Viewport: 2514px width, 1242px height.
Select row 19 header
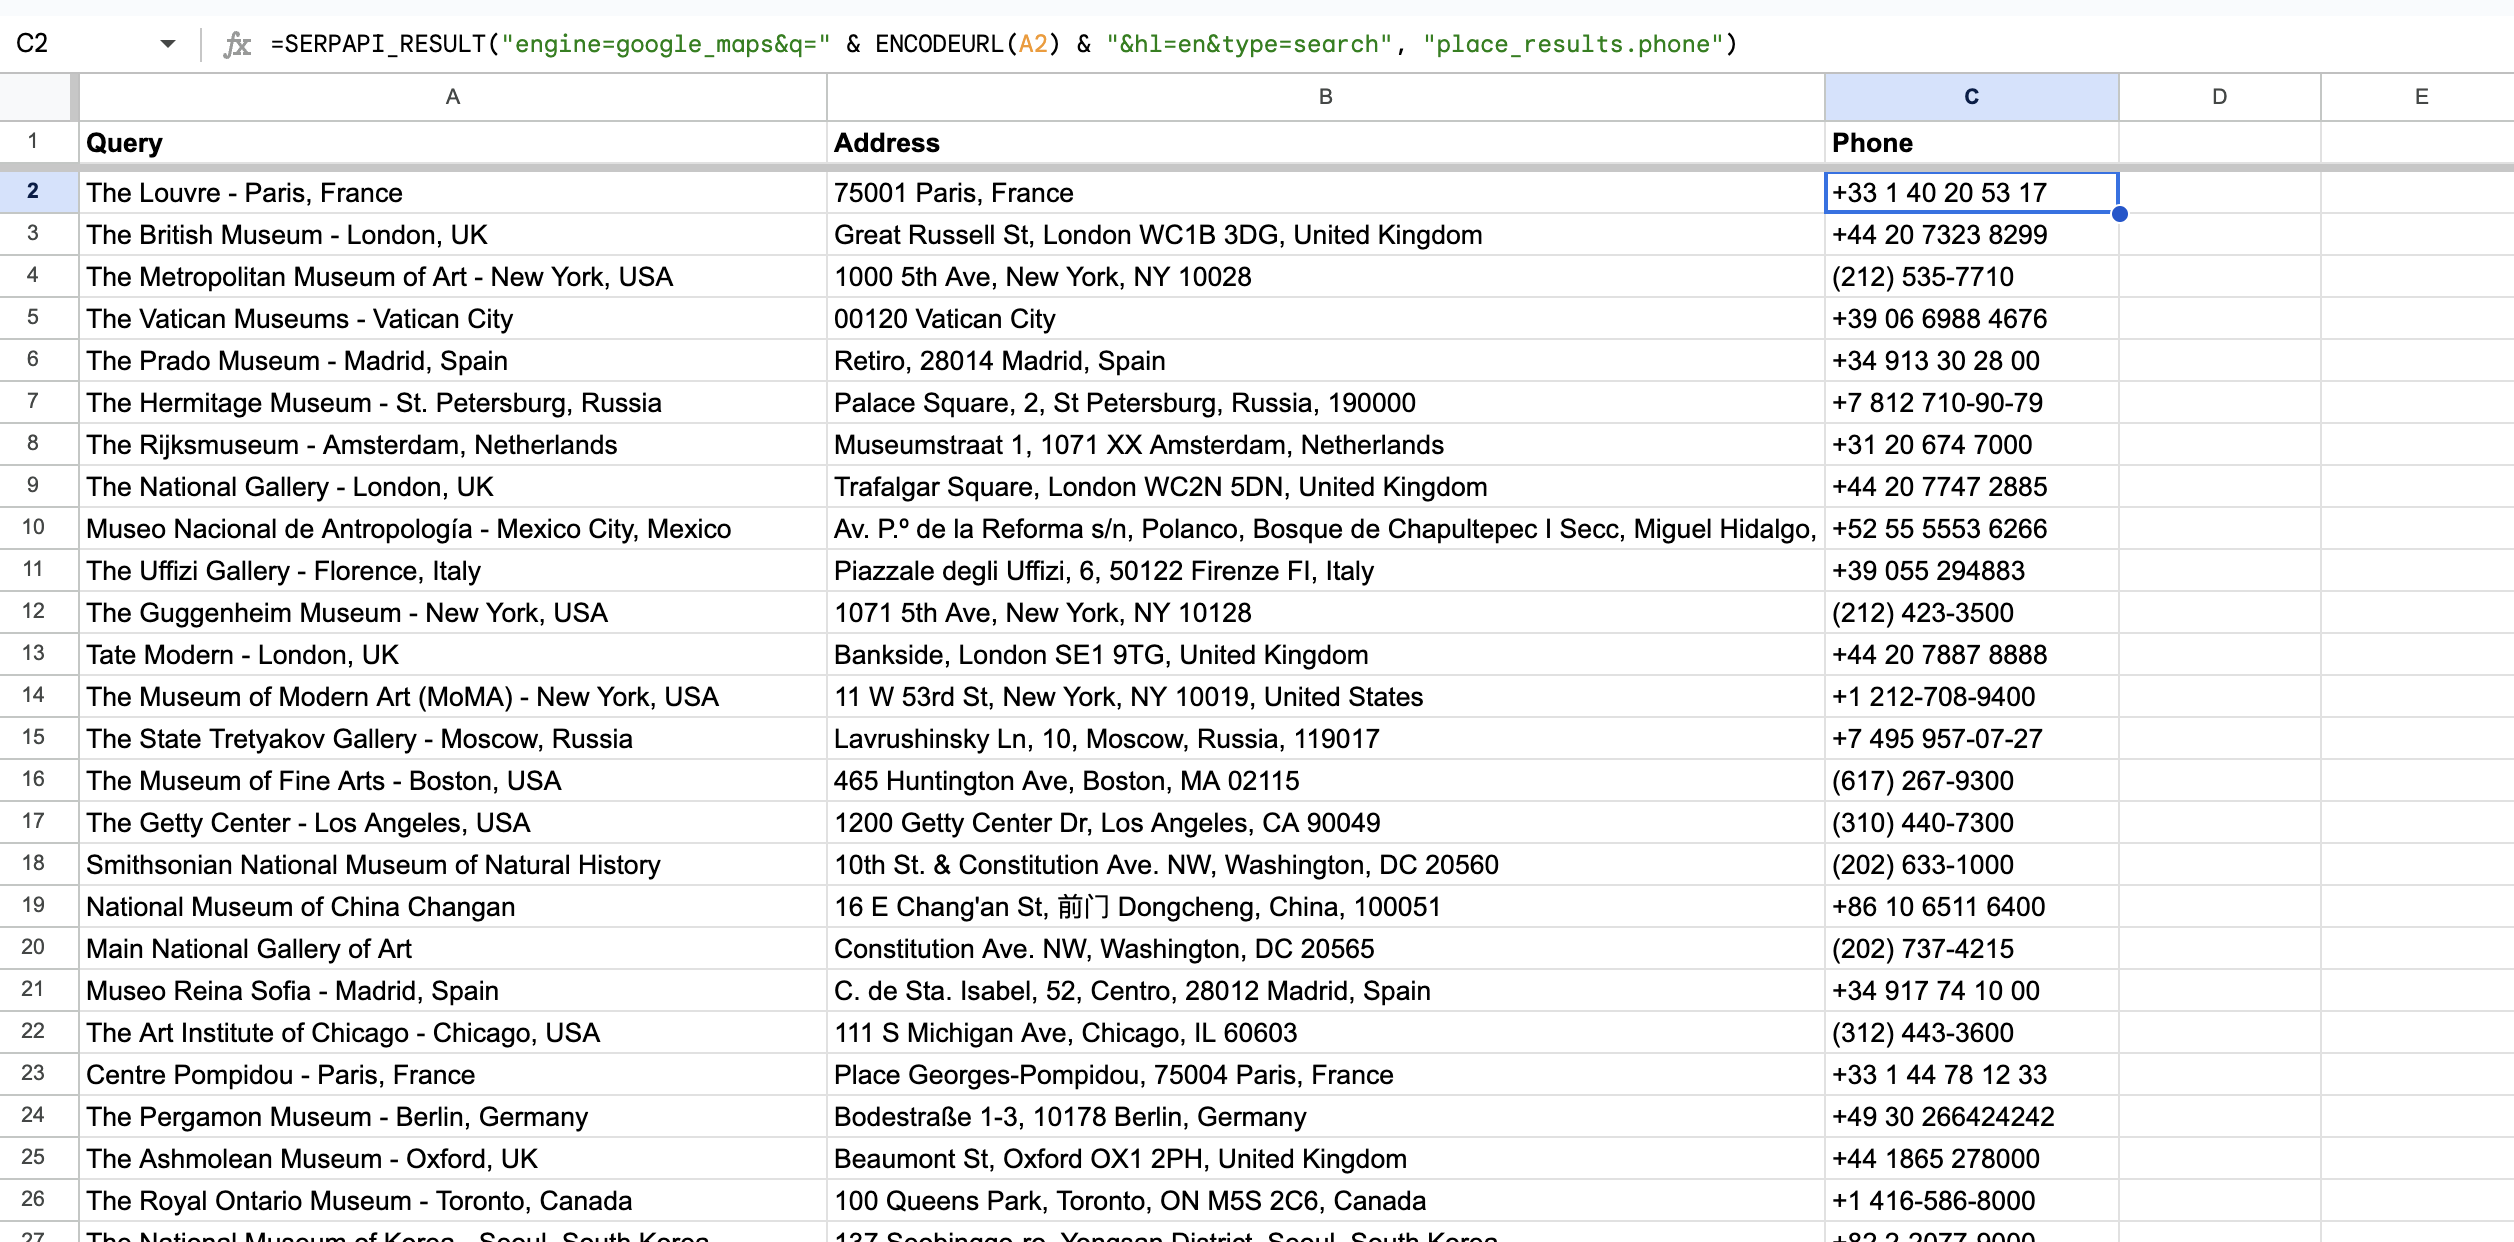tap(33, 905)
